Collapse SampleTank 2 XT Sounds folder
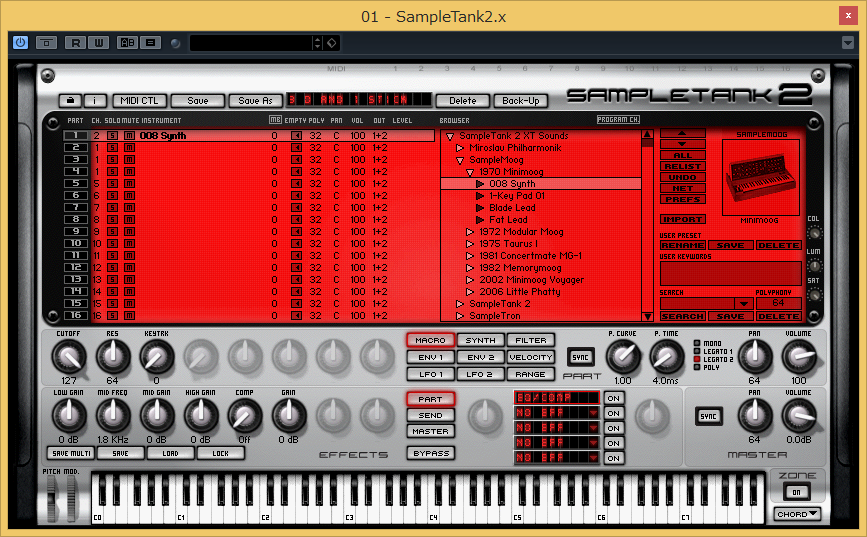Image resolution: width=867 pixels, height=537 pixels. (x=450, y=136)
